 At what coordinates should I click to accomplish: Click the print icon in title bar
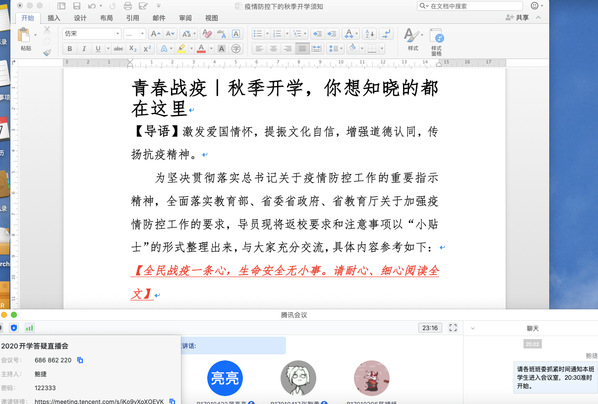pos(128,6)
